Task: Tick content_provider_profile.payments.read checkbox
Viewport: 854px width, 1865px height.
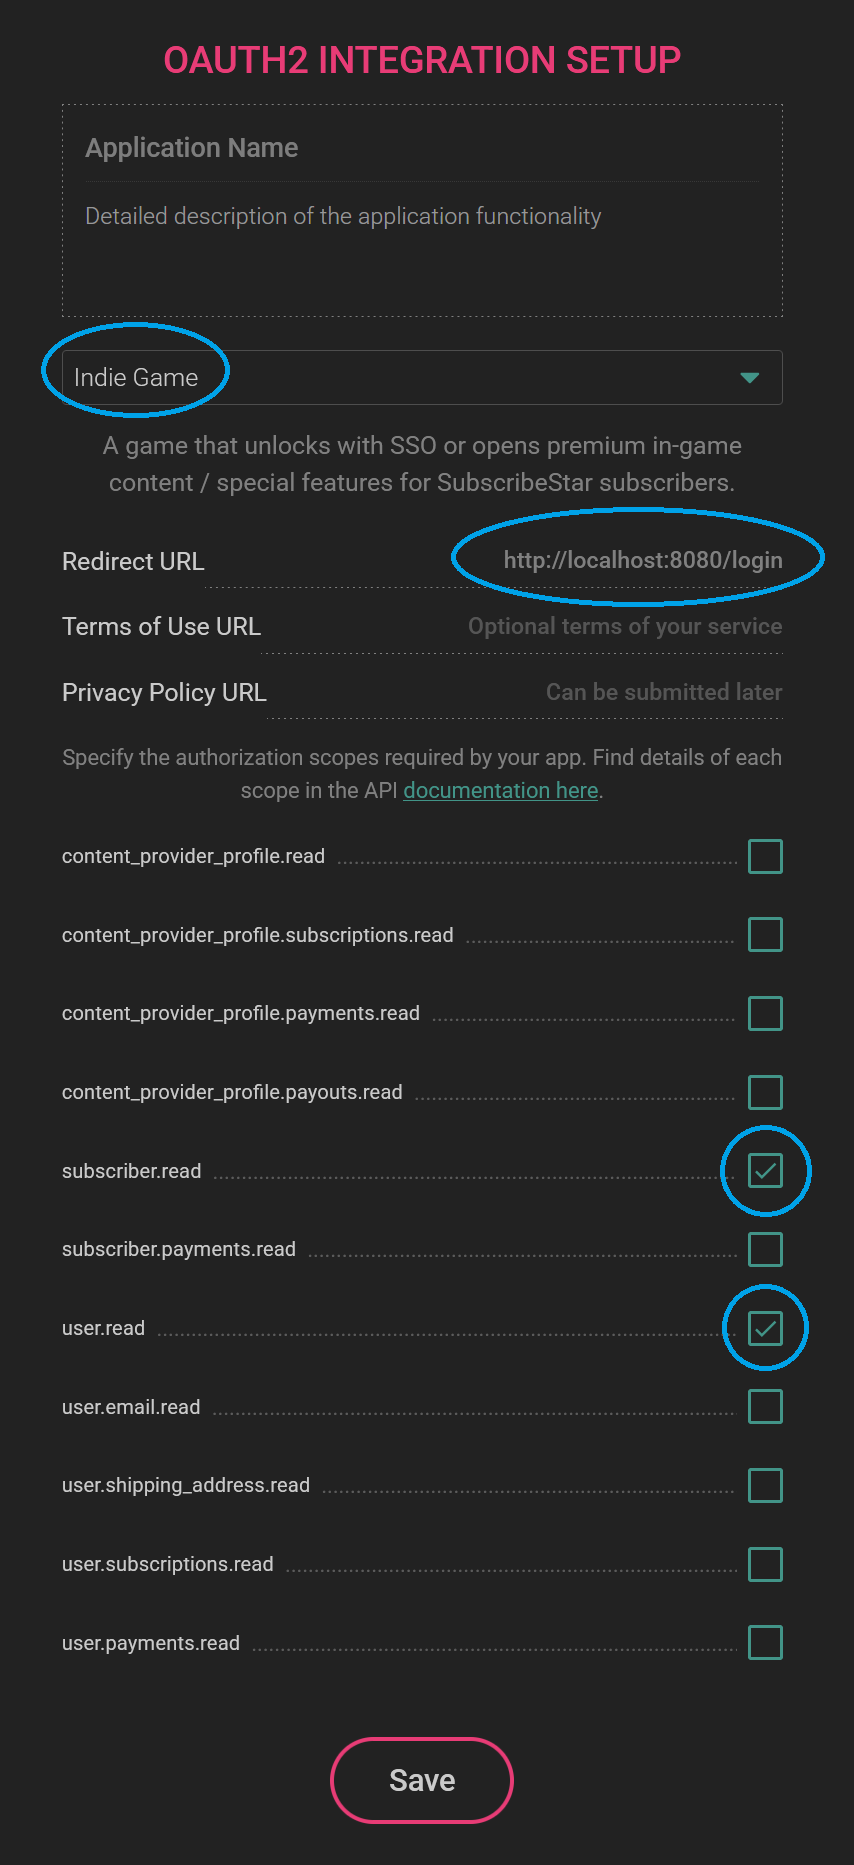Action: click(x=765, y=1013)
